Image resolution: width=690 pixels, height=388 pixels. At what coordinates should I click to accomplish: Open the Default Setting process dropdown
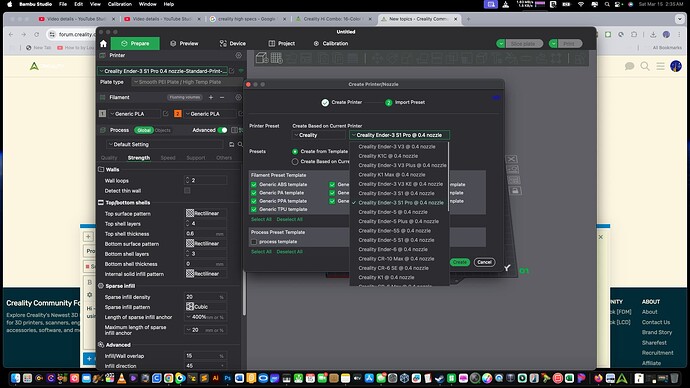pos(166,144)
